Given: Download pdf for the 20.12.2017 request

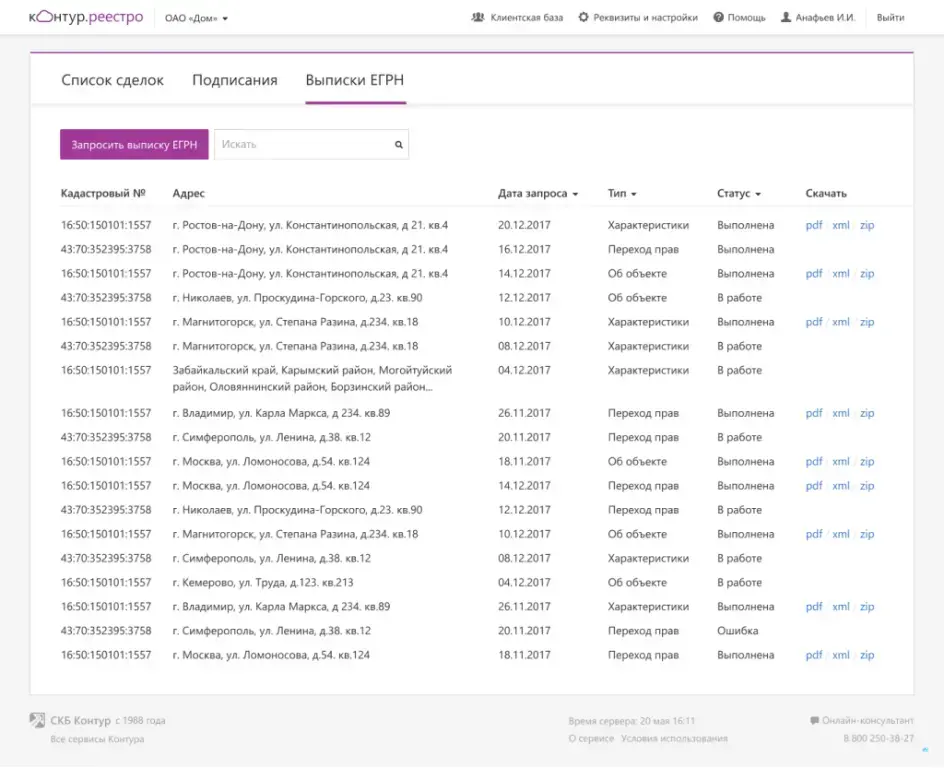Looking at the screenshot, I should pyautogui.click(x=814, y=225).
